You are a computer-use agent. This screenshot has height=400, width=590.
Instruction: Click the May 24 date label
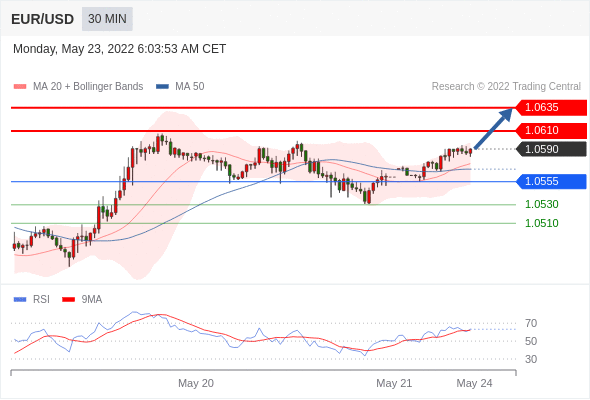click(x=474, y=383)
